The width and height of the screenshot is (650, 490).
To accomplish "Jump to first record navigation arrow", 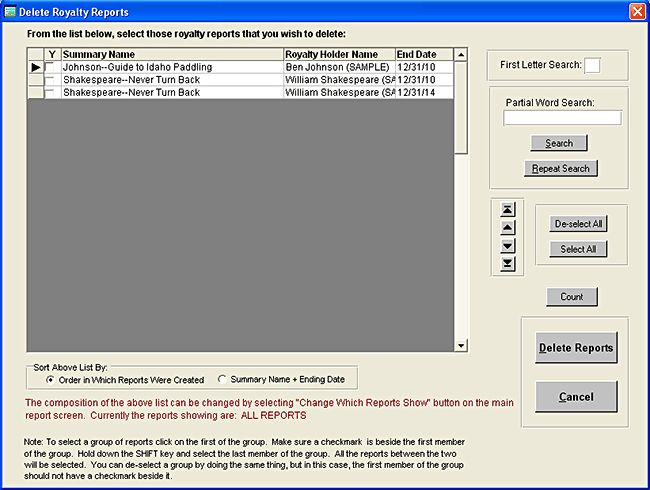I will (508, 209).
